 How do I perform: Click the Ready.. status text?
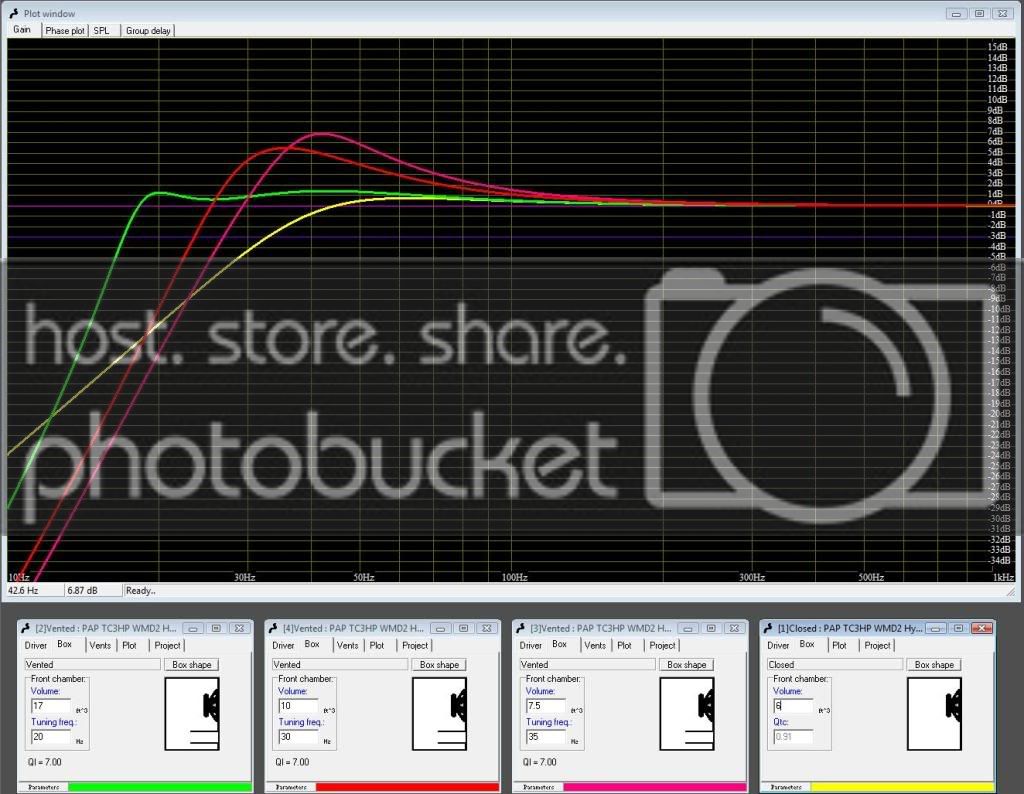tap(140, 590)
